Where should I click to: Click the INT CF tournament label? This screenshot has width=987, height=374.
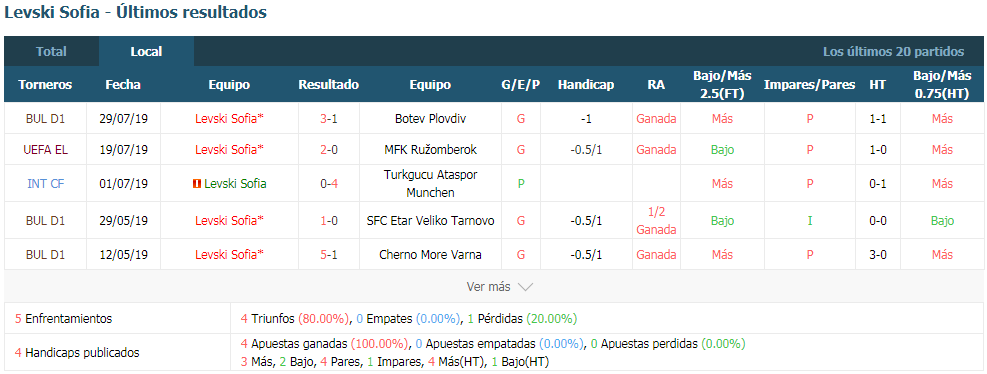[x=45, y=184]
